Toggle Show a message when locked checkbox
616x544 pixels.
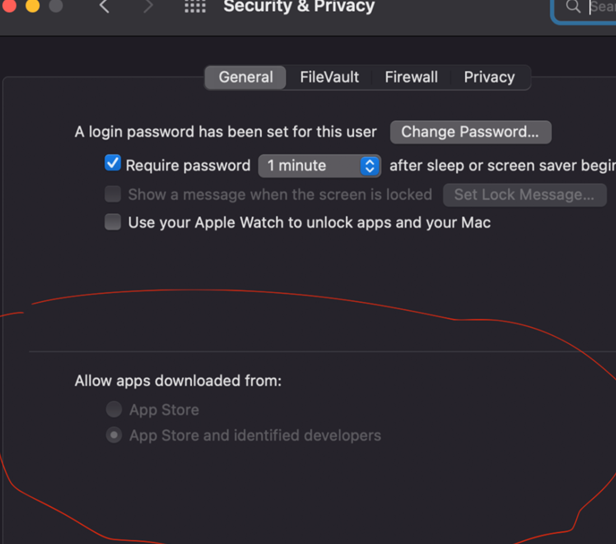pyautogui.click(x=113, y=194)
